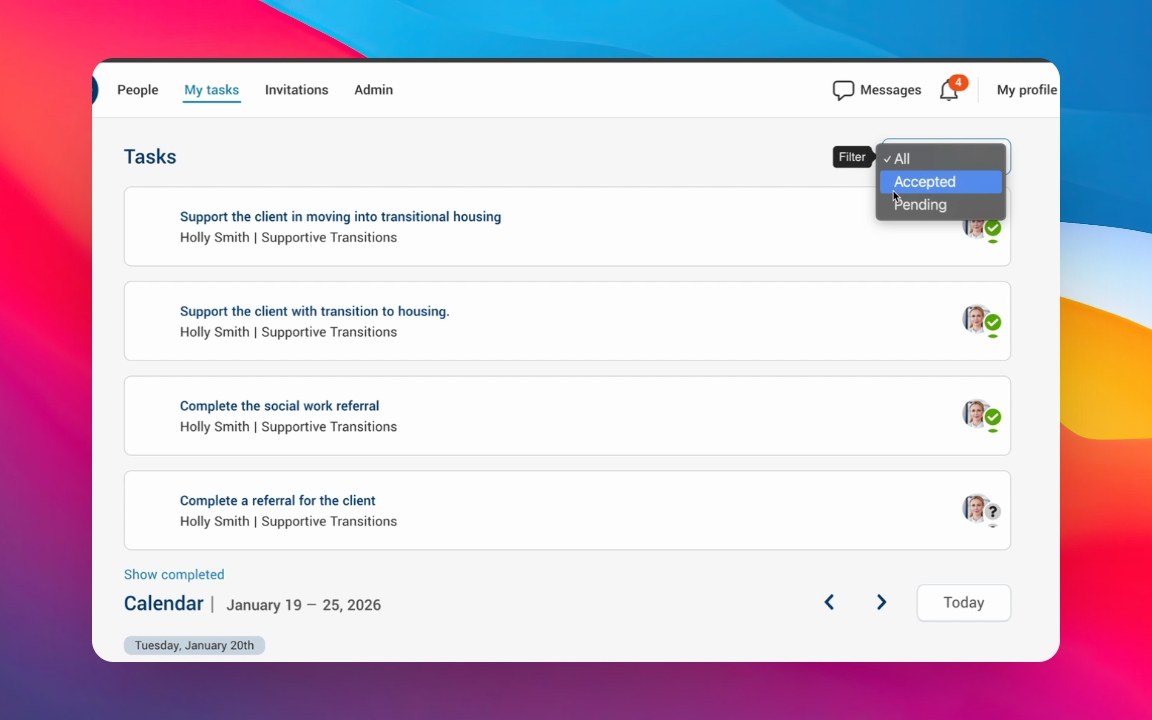Screen dimensions: 1152x720
Task: Click the Messages label
Action: (890, 90)
